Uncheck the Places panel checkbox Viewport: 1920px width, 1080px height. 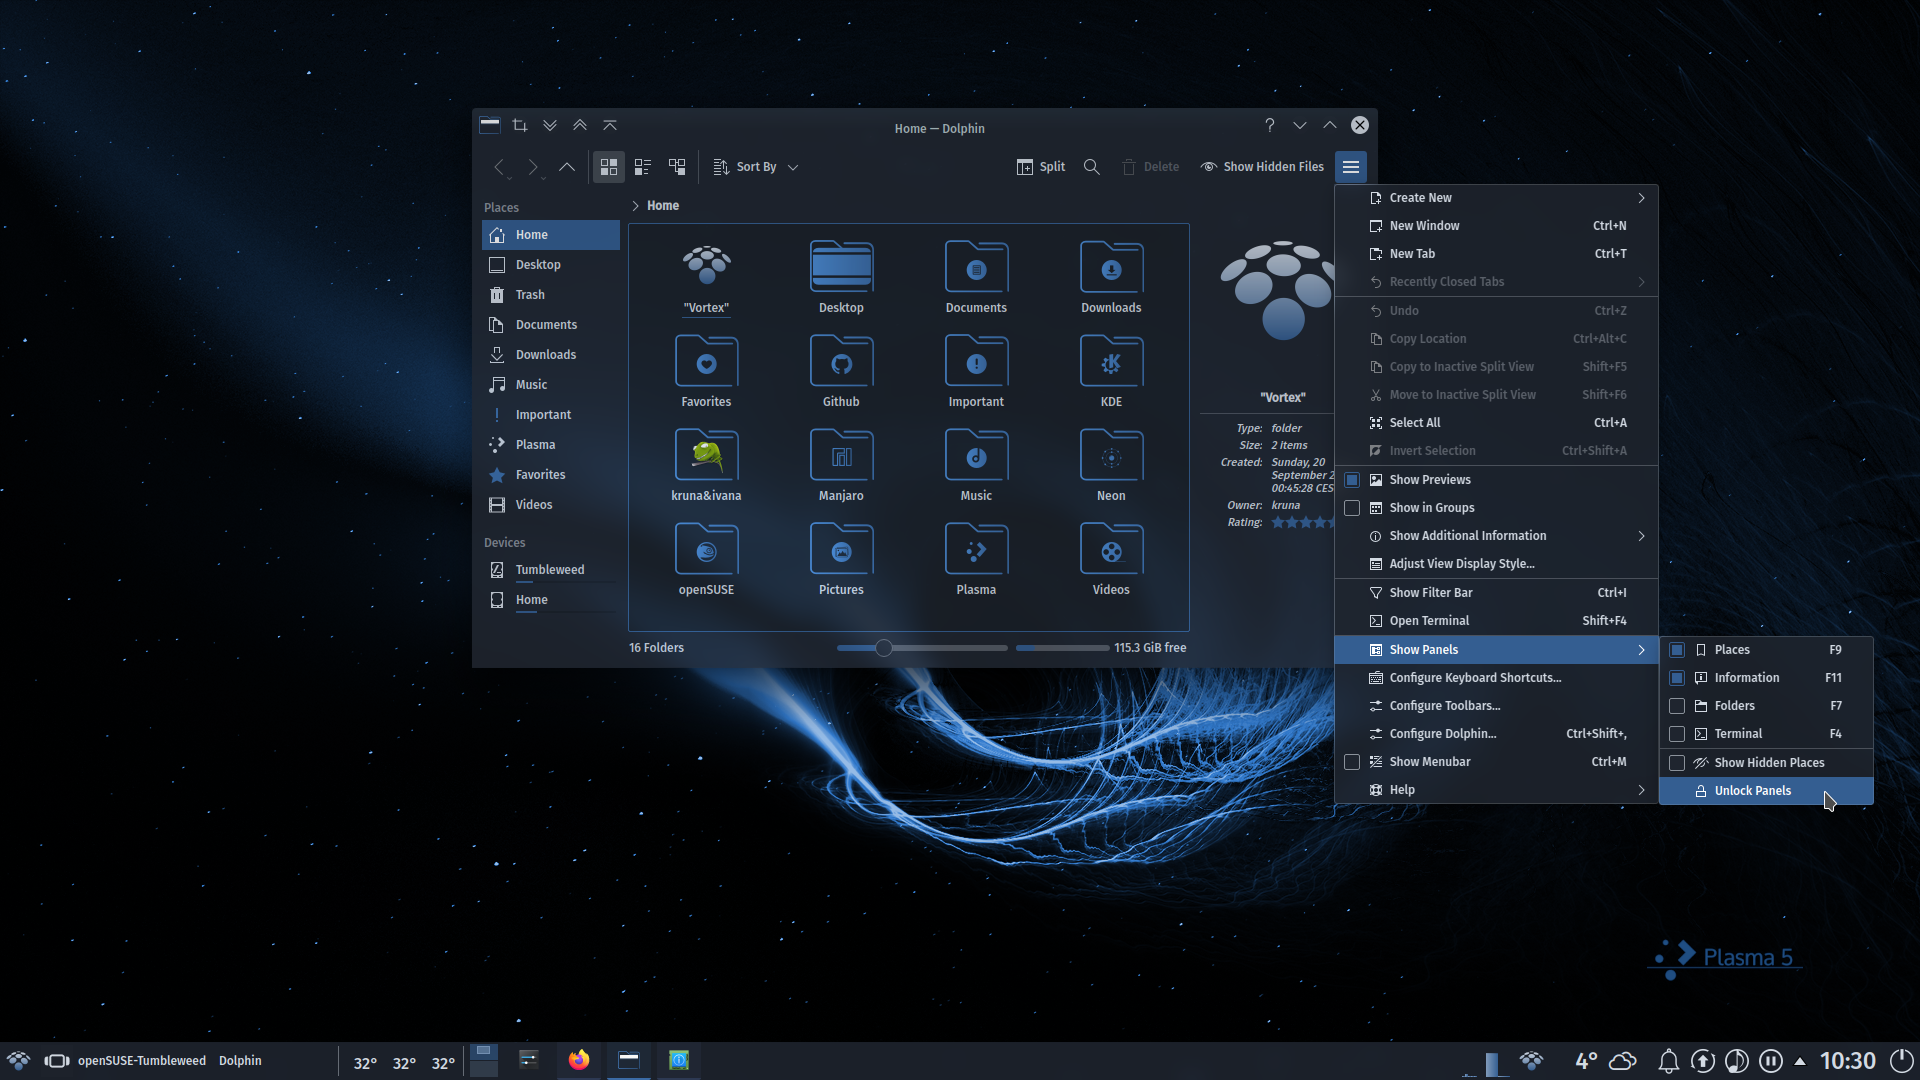pos(1677,650)
